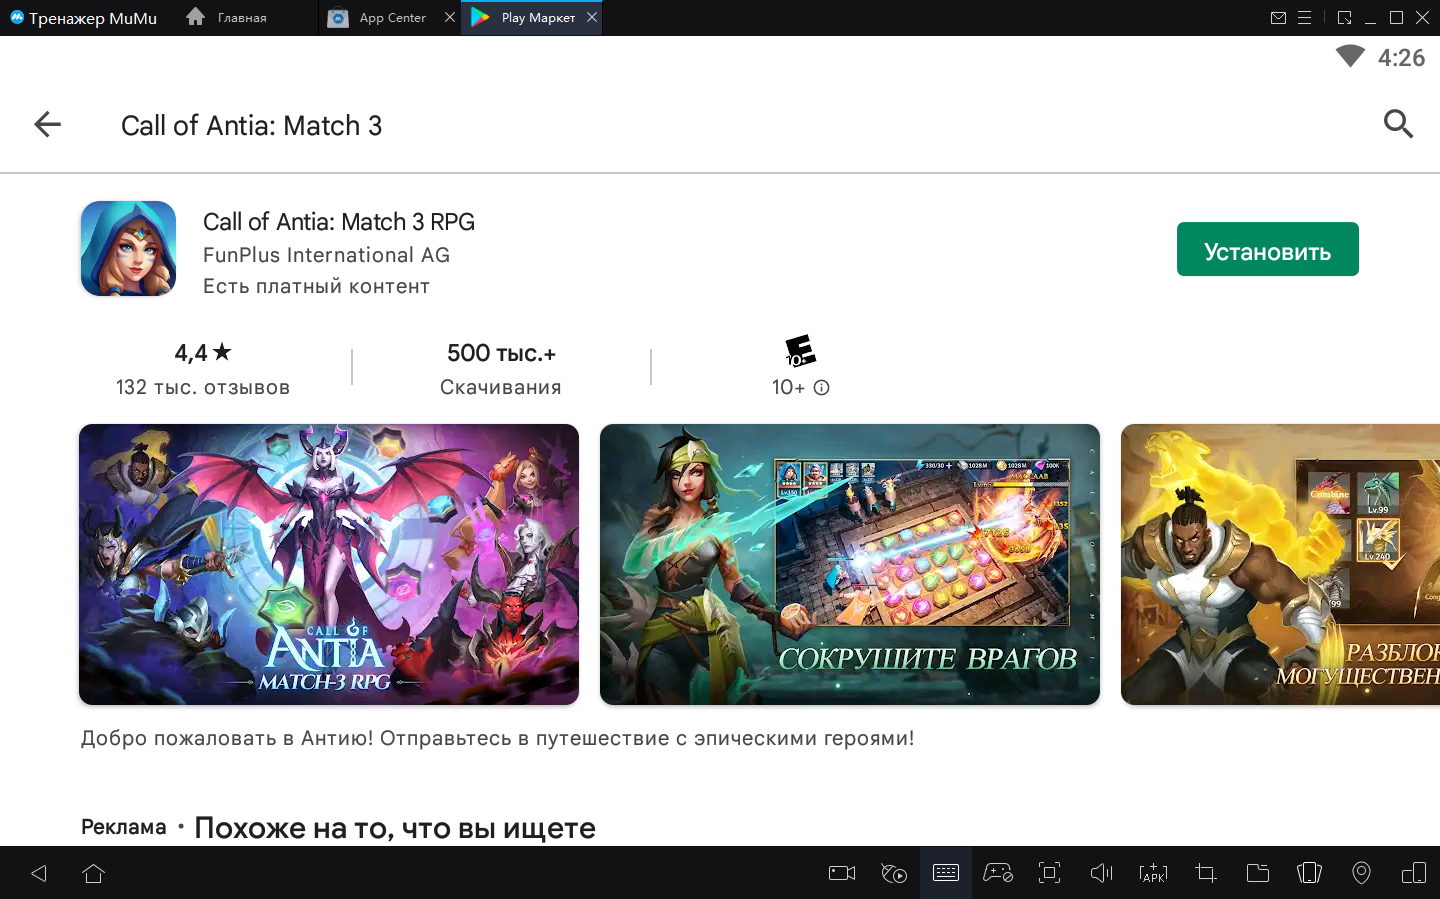Close the Play Маркет tab
1440x899 pixels.
592,17
